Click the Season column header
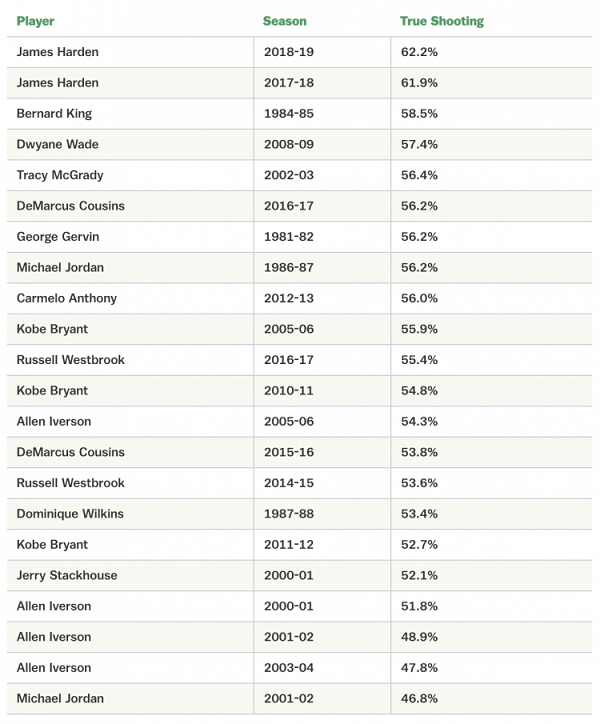The height and width of the screenshot is (724, 600). [284, 21]
